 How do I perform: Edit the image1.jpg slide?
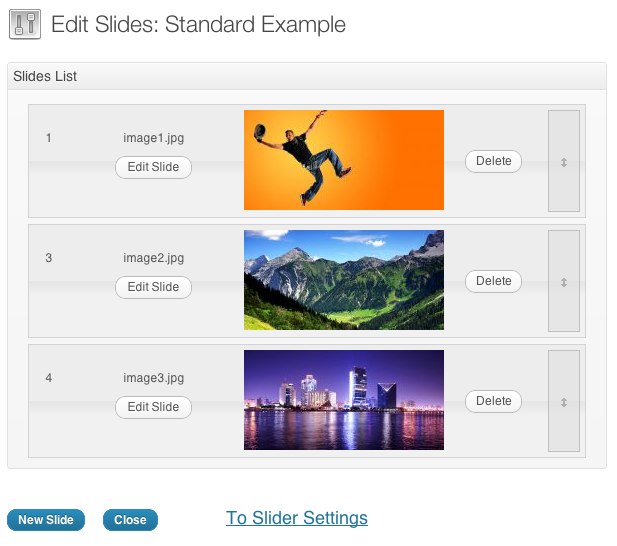[x=153, y=167]
